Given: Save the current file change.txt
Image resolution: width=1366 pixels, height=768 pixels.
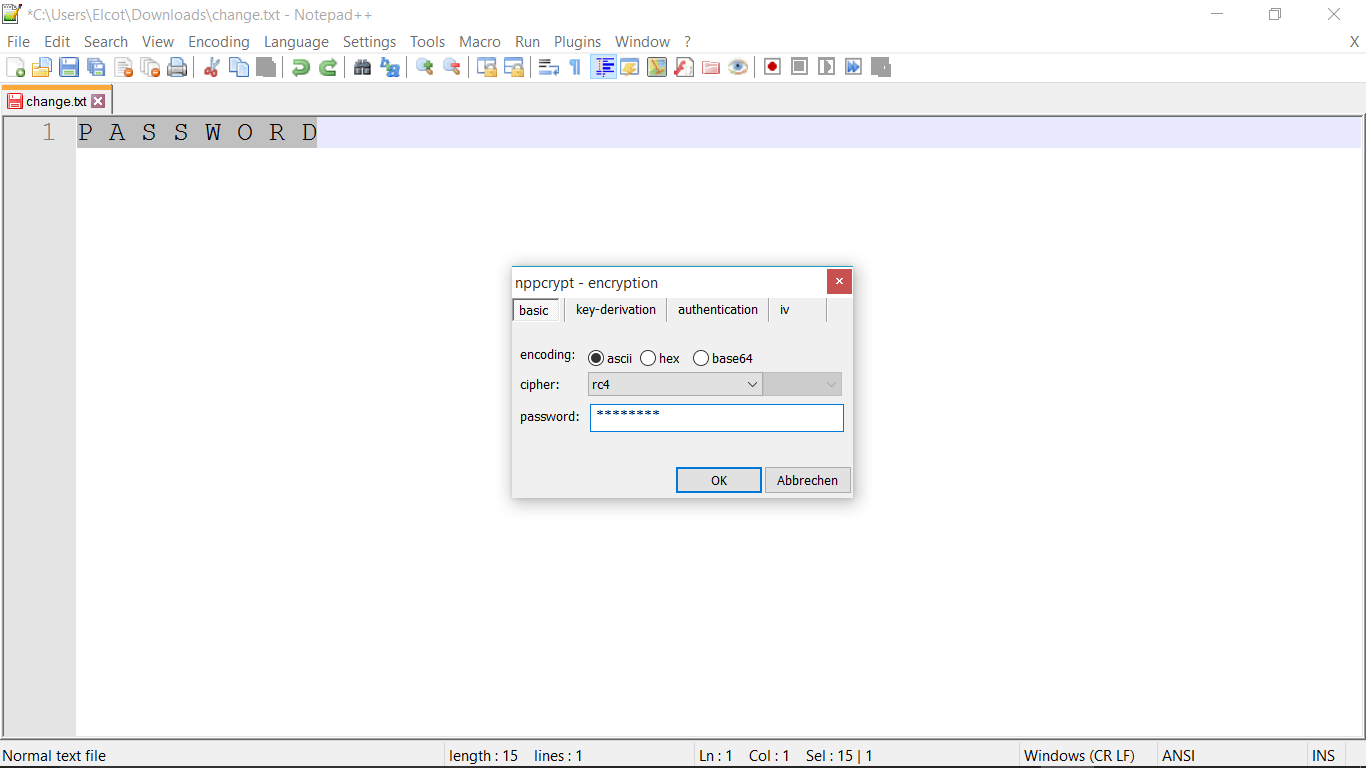Looking at the screenshot, I should [68, 66].
